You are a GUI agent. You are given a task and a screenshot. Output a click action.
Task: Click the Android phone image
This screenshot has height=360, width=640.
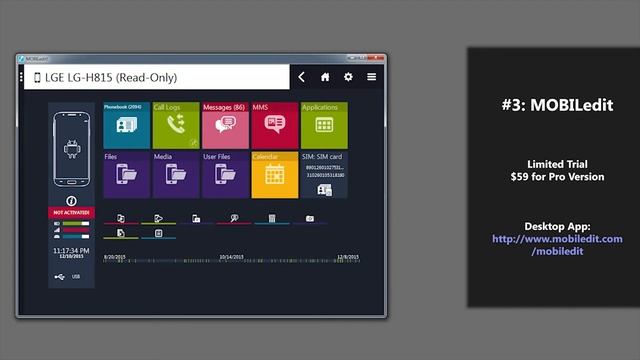pos(72,149)
